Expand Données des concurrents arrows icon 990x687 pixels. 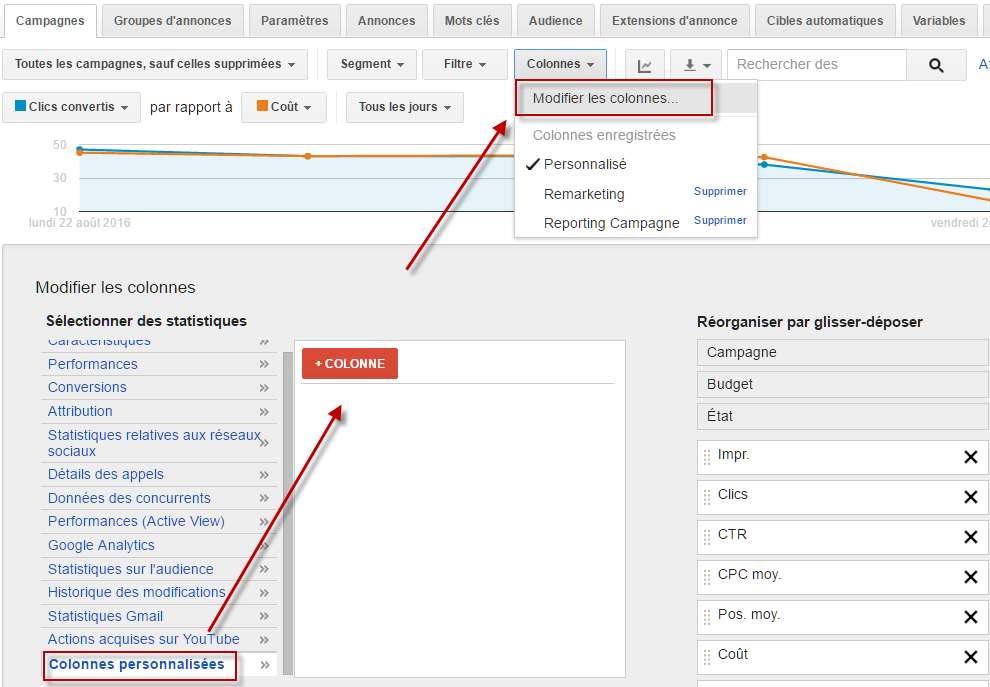pos(265,498)
